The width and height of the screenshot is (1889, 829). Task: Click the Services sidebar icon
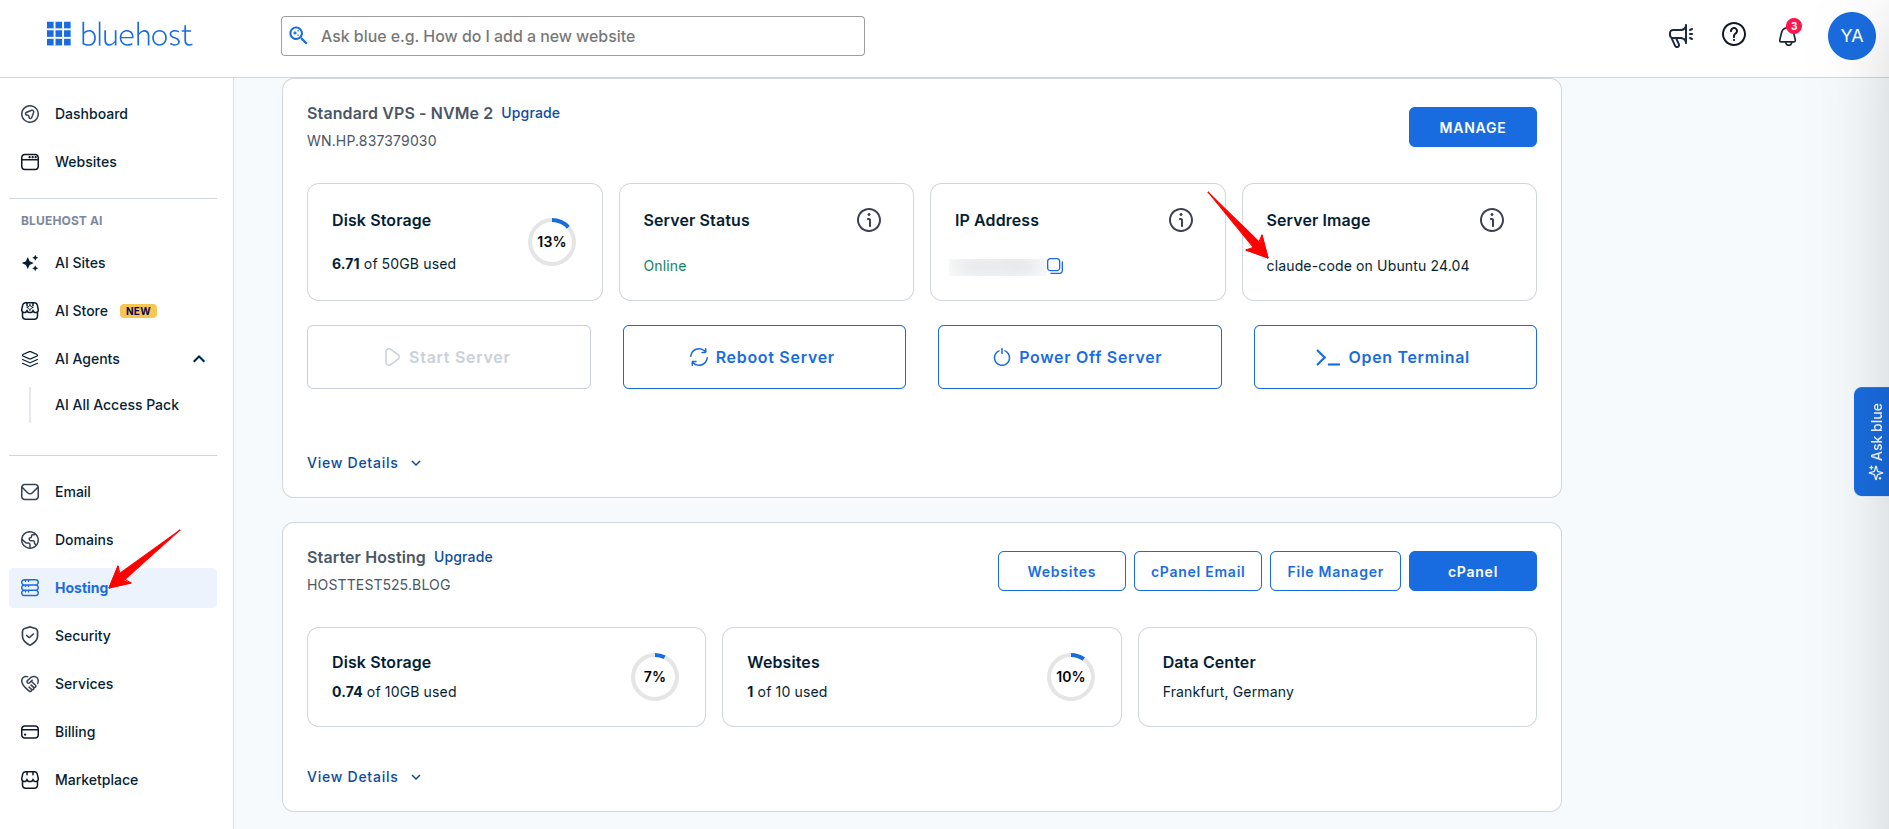pos(30,684)
